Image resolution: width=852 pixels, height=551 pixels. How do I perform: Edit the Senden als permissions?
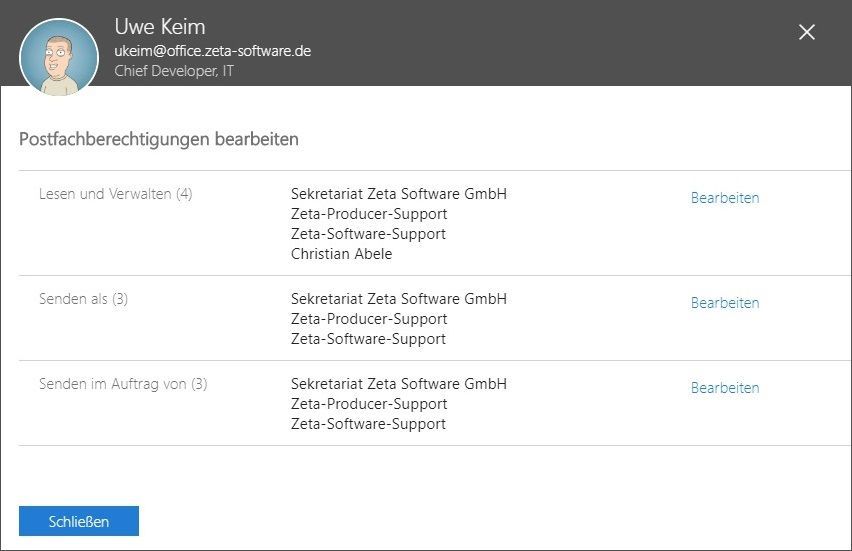pyautogui.click(x=724, y=303)
